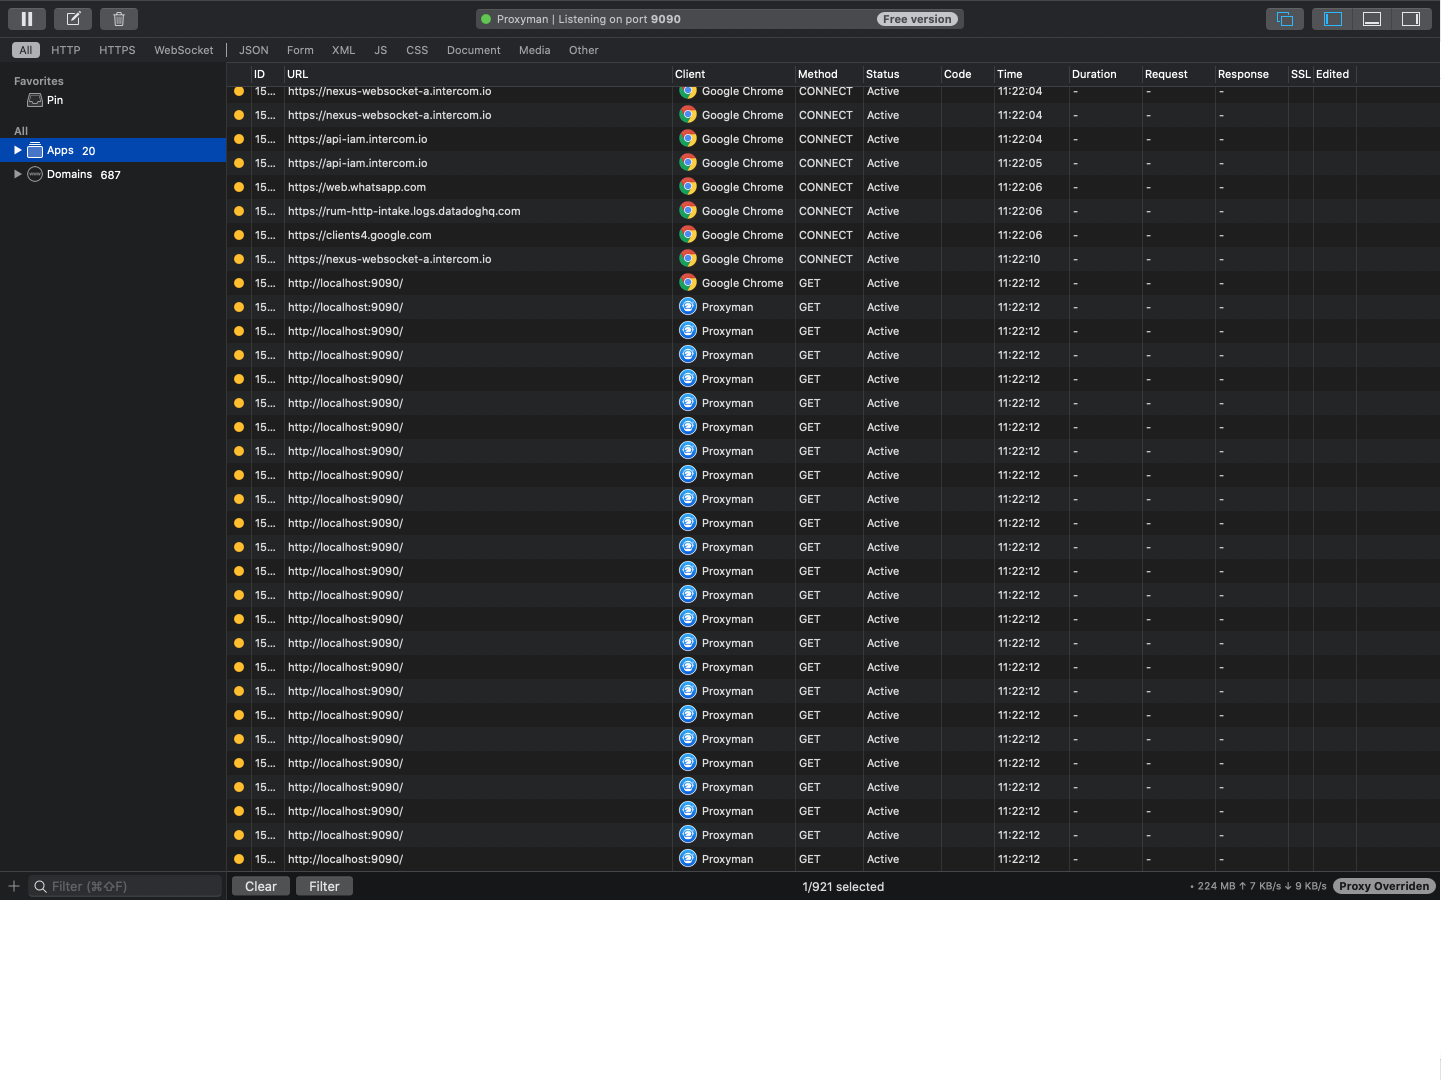Click the Google Chrome icon on the clients4.google.com row
The height and width of the screenshot is (1080, 1441).
click(x=688, y=235)
